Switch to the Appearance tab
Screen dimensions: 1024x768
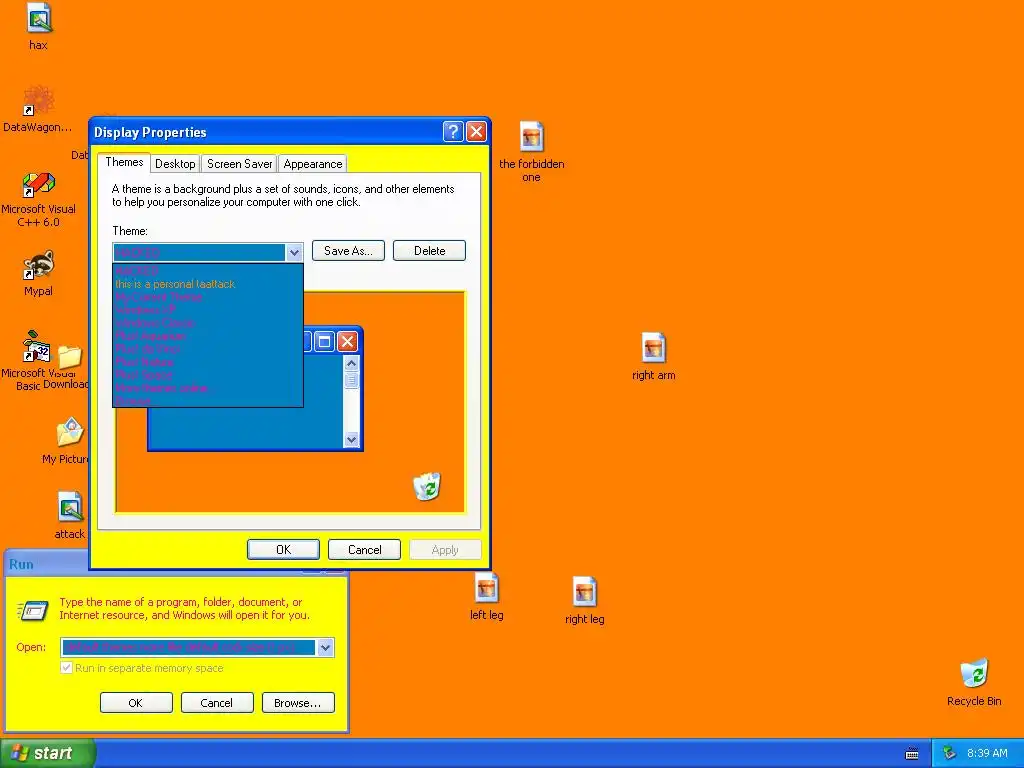pyautogui.click(x=312, y=164)
